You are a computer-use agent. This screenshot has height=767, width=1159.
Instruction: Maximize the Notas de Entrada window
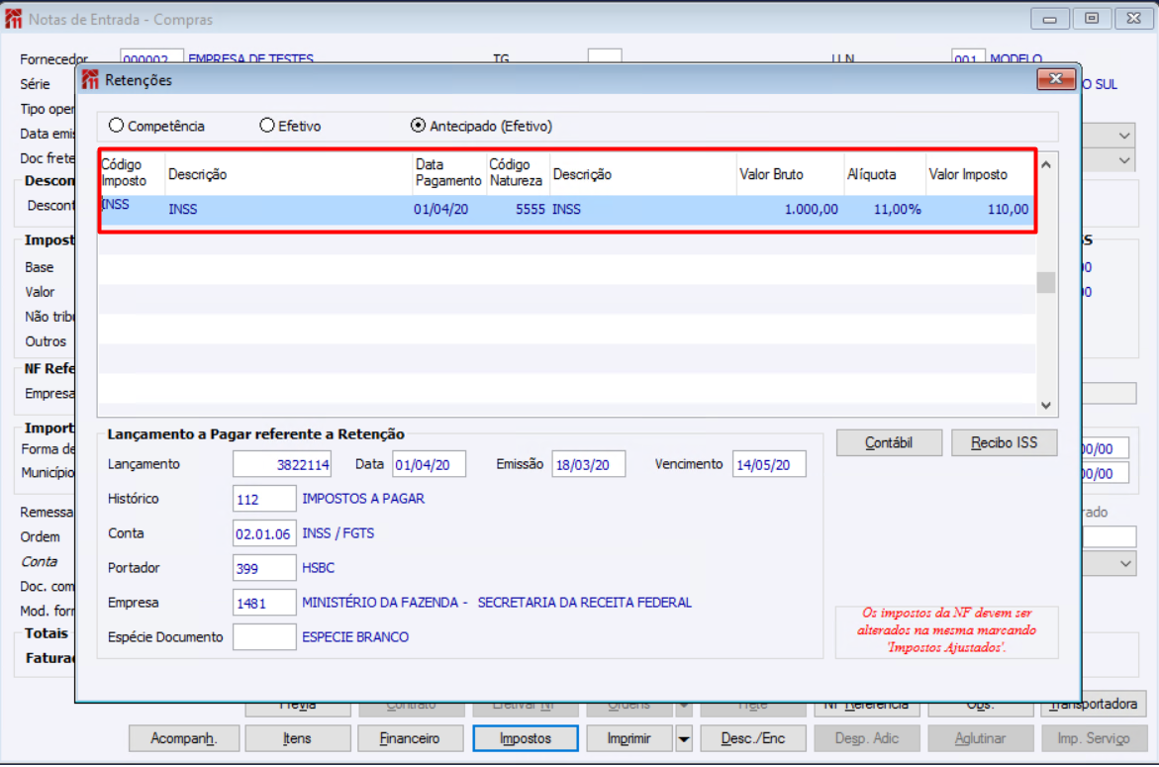coord(1091,18)
